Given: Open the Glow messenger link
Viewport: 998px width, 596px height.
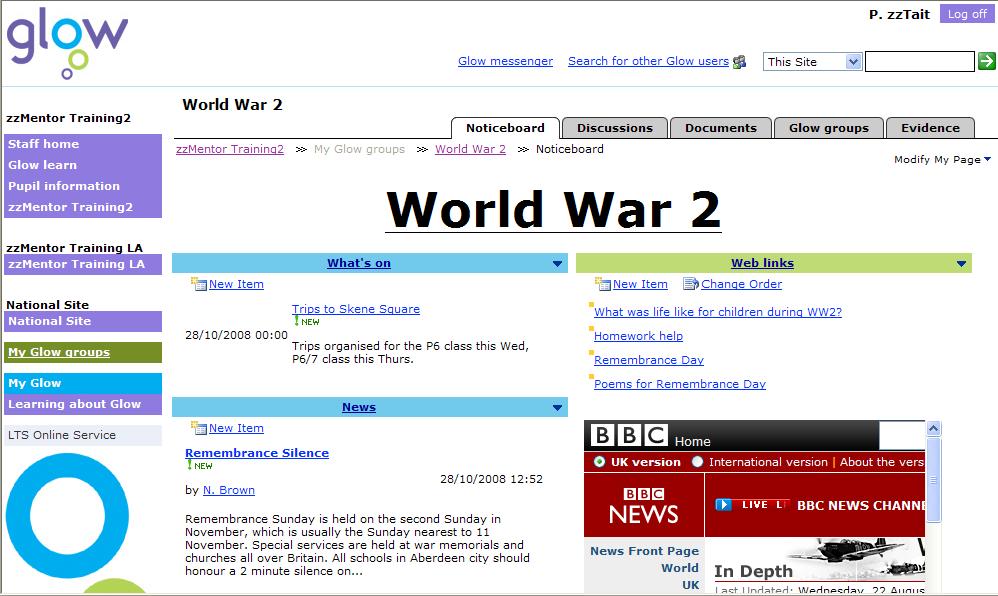Looking at the screenshot, I should (505, 61).
